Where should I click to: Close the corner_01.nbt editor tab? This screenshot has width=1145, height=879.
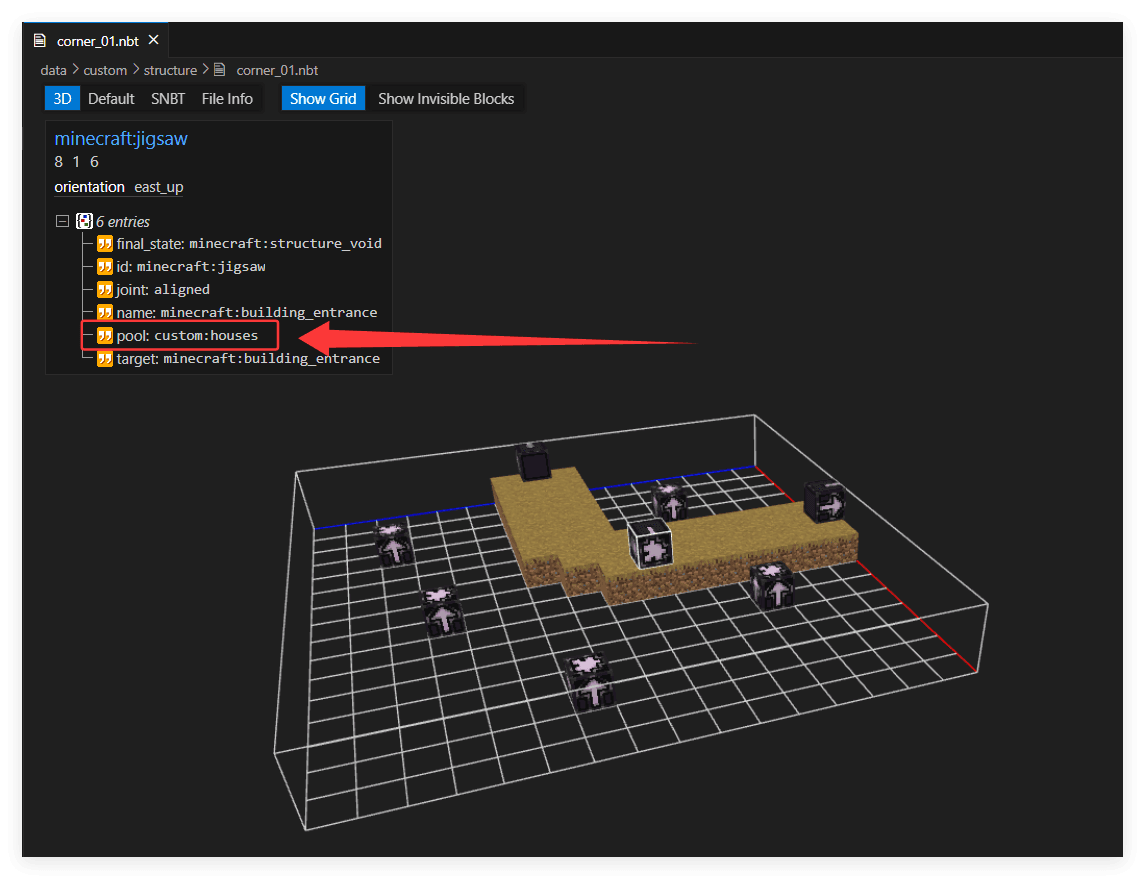[x=153, y=40]
